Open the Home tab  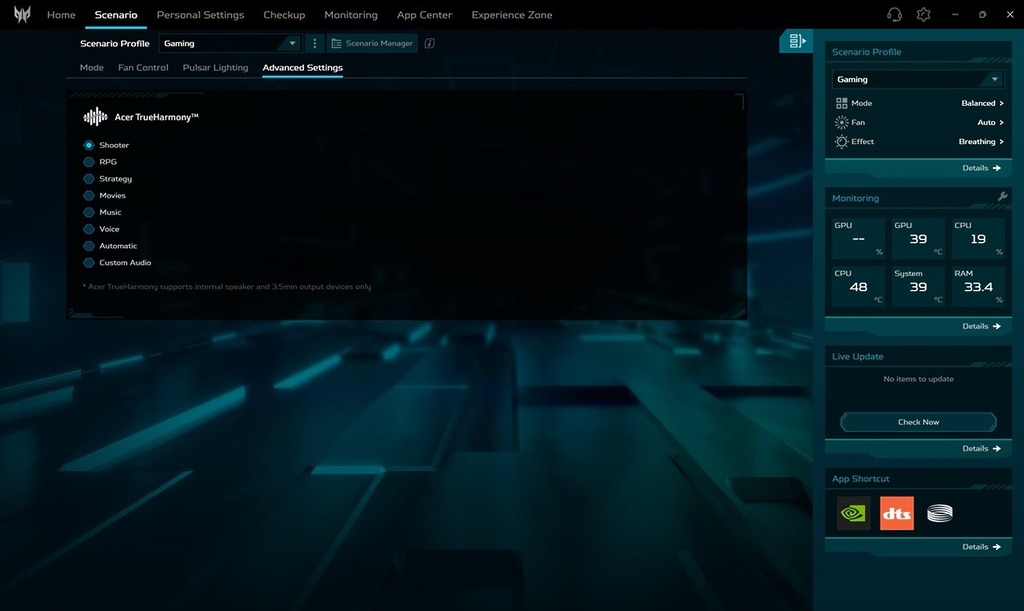(61, 14)
